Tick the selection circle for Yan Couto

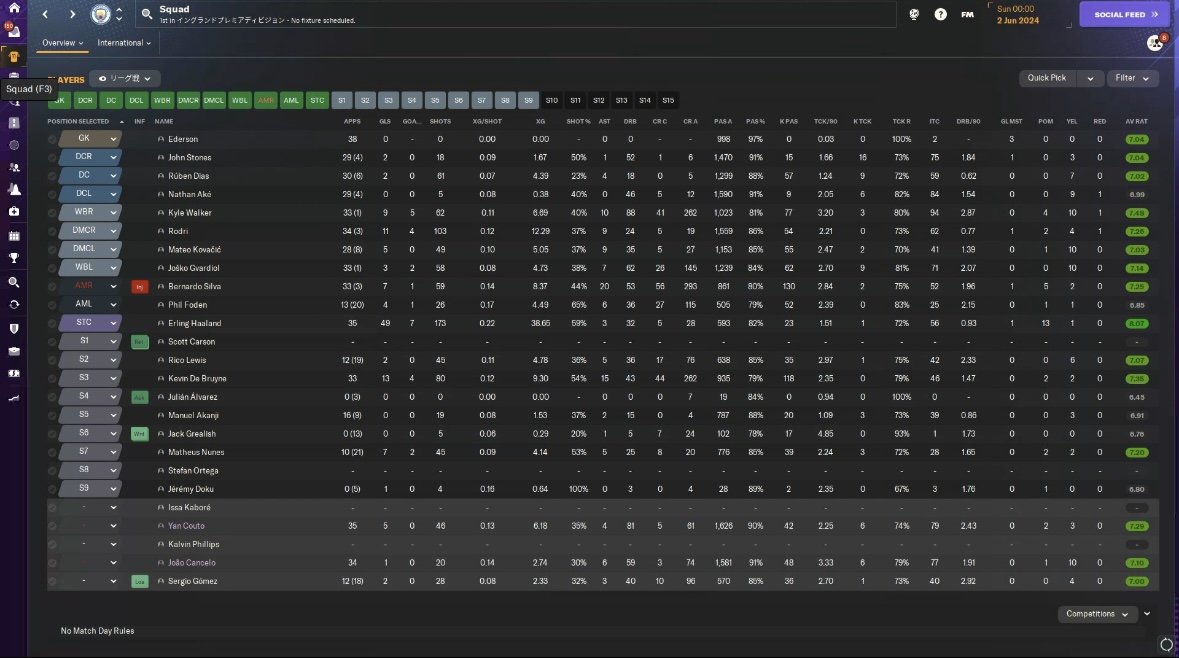52,526
